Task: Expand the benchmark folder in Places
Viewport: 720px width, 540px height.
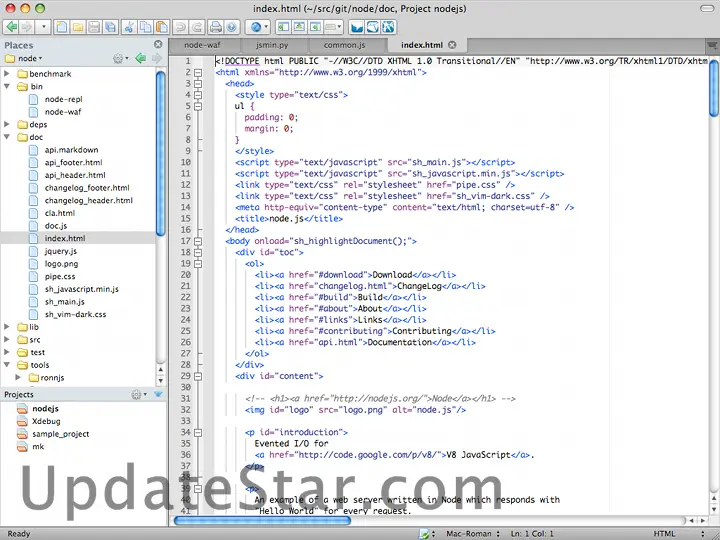Action: pos(8,74)
